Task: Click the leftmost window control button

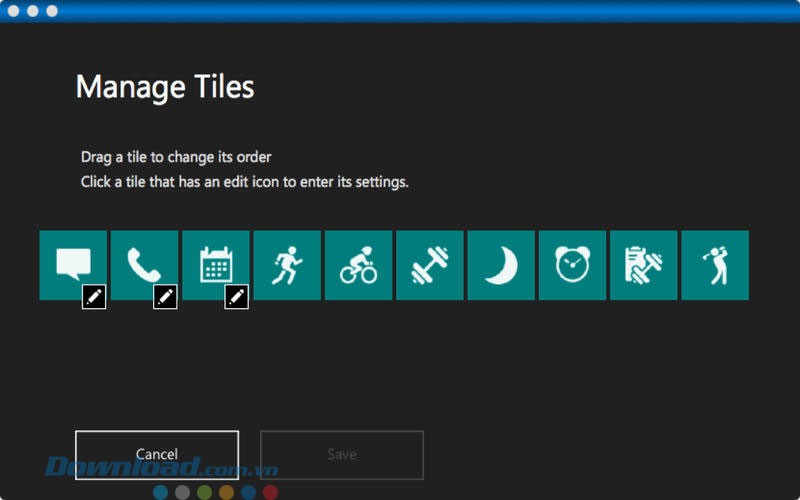Action: click(13, 11)
